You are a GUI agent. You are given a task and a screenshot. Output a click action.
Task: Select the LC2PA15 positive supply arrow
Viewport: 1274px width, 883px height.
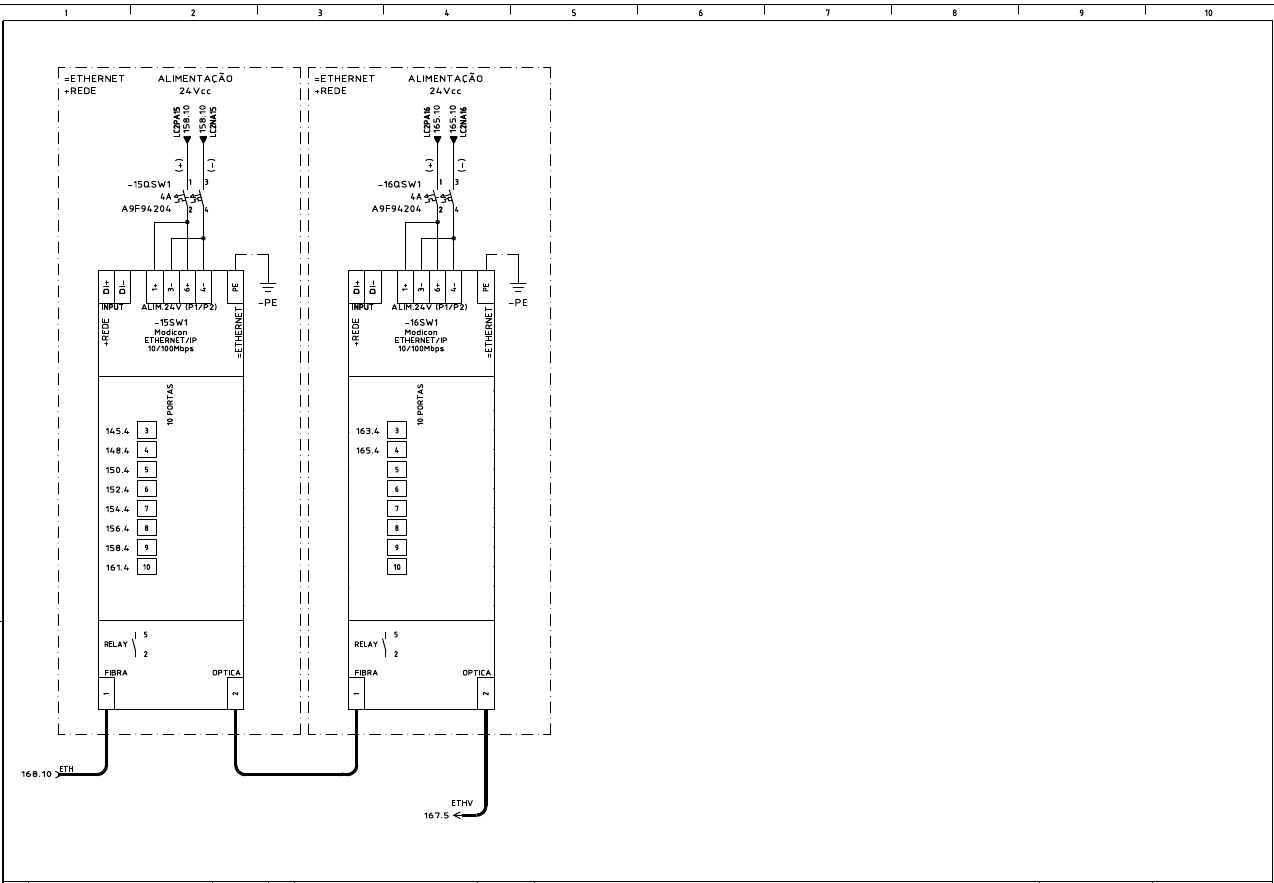(x=187, y=141)
